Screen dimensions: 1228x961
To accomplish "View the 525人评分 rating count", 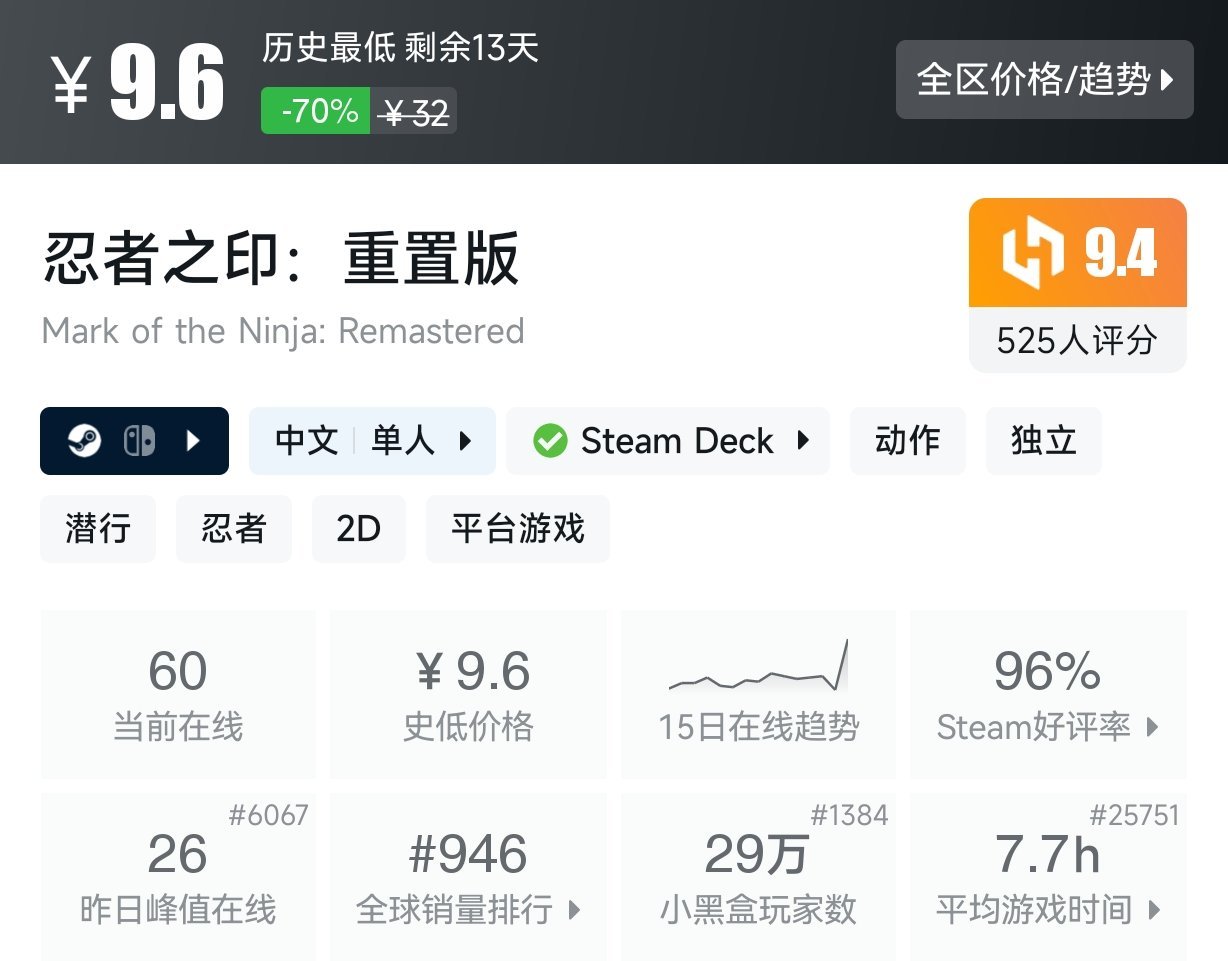I will (x=1077, y=341).
